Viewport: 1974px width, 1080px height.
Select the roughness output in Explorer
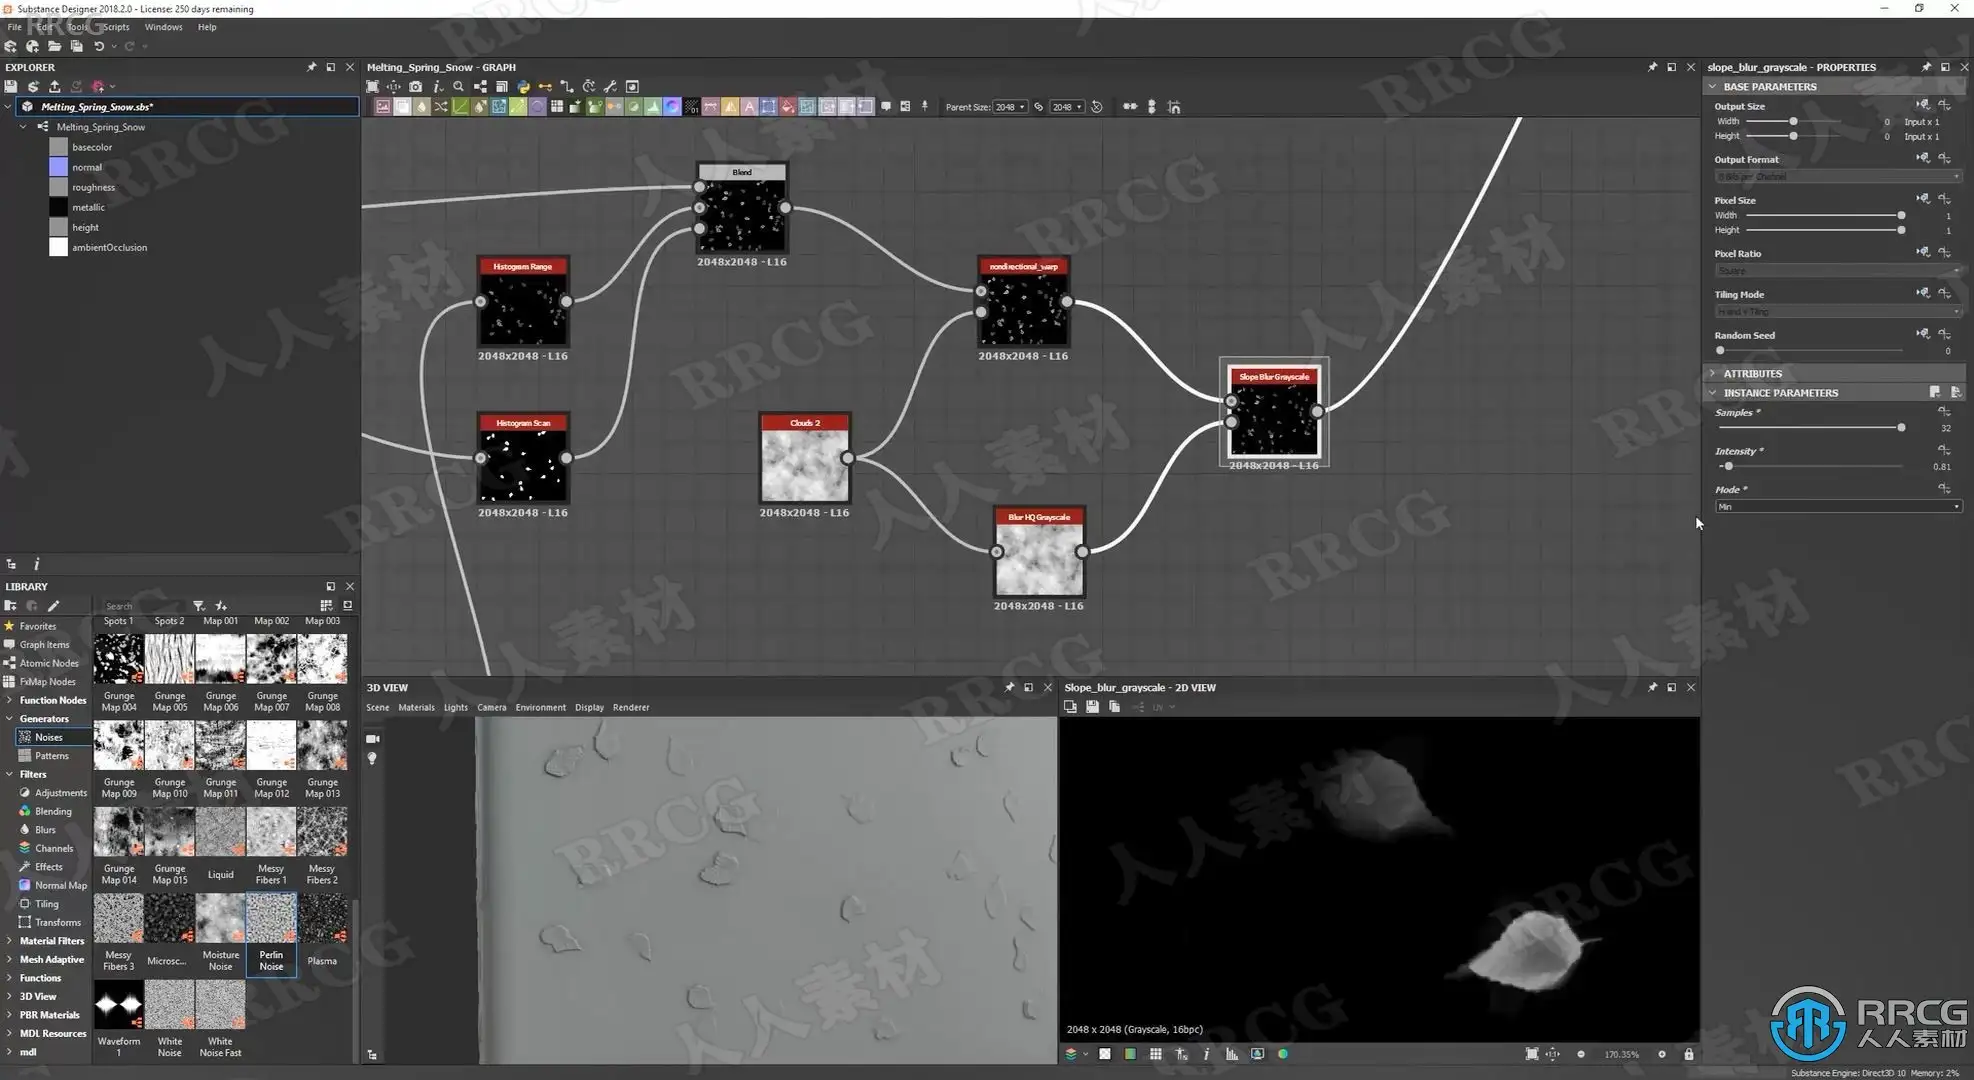[x=93, y=188]
